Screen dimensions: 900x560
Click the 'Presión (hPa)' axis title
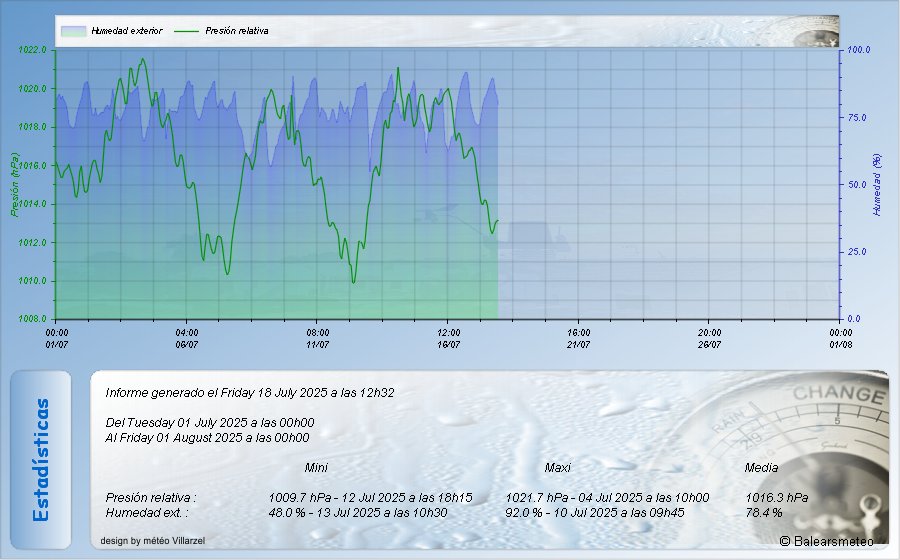14,184
